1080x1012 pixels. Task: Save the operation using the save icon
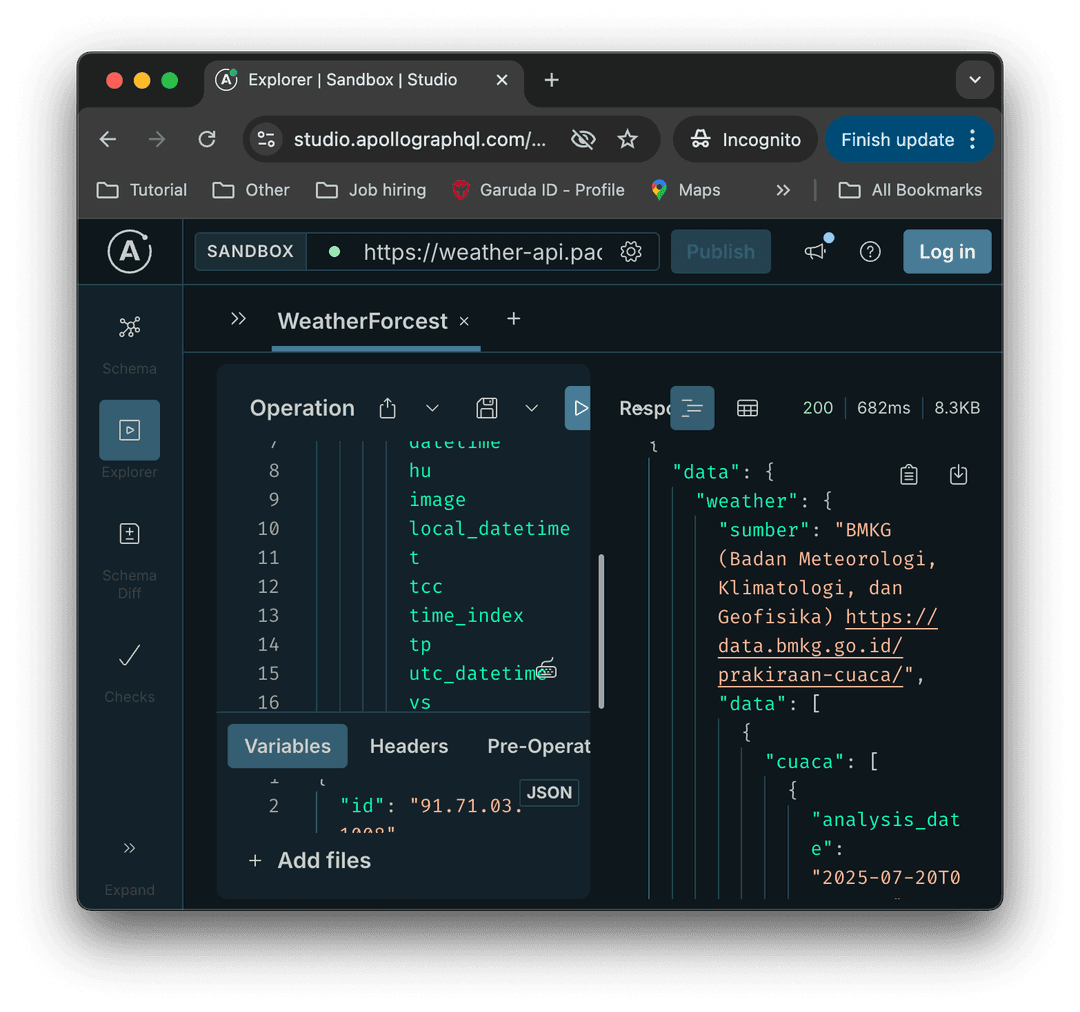(x=487, y=408)
